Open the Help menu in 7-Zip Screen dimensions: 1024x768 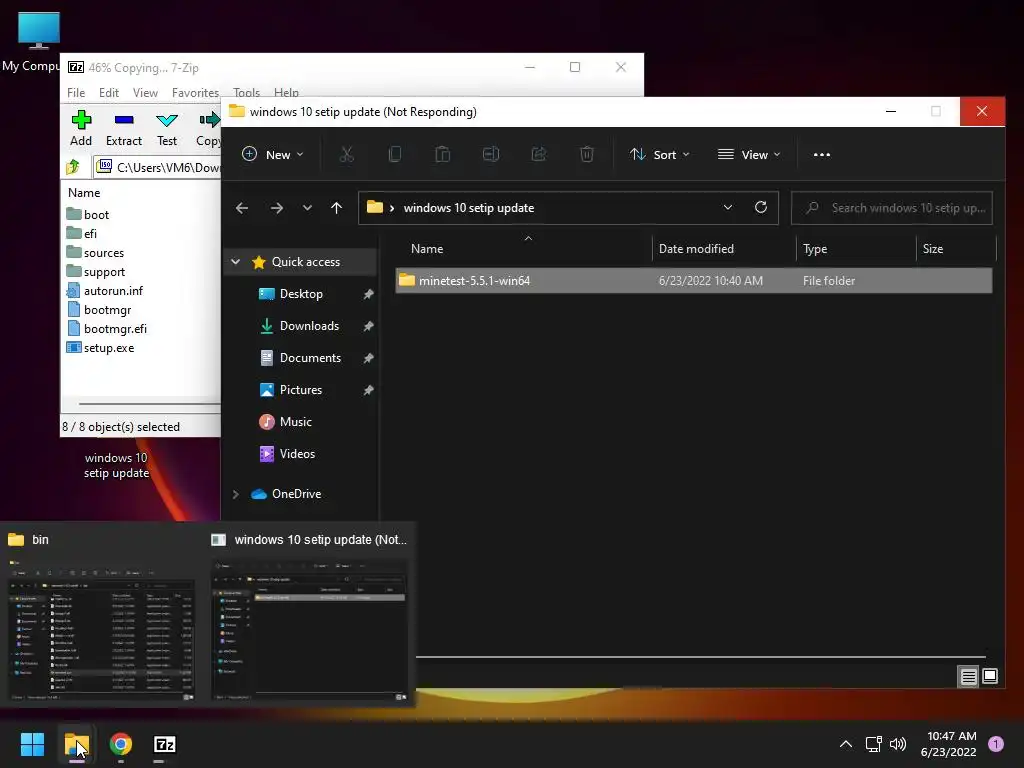coord(286,92)
